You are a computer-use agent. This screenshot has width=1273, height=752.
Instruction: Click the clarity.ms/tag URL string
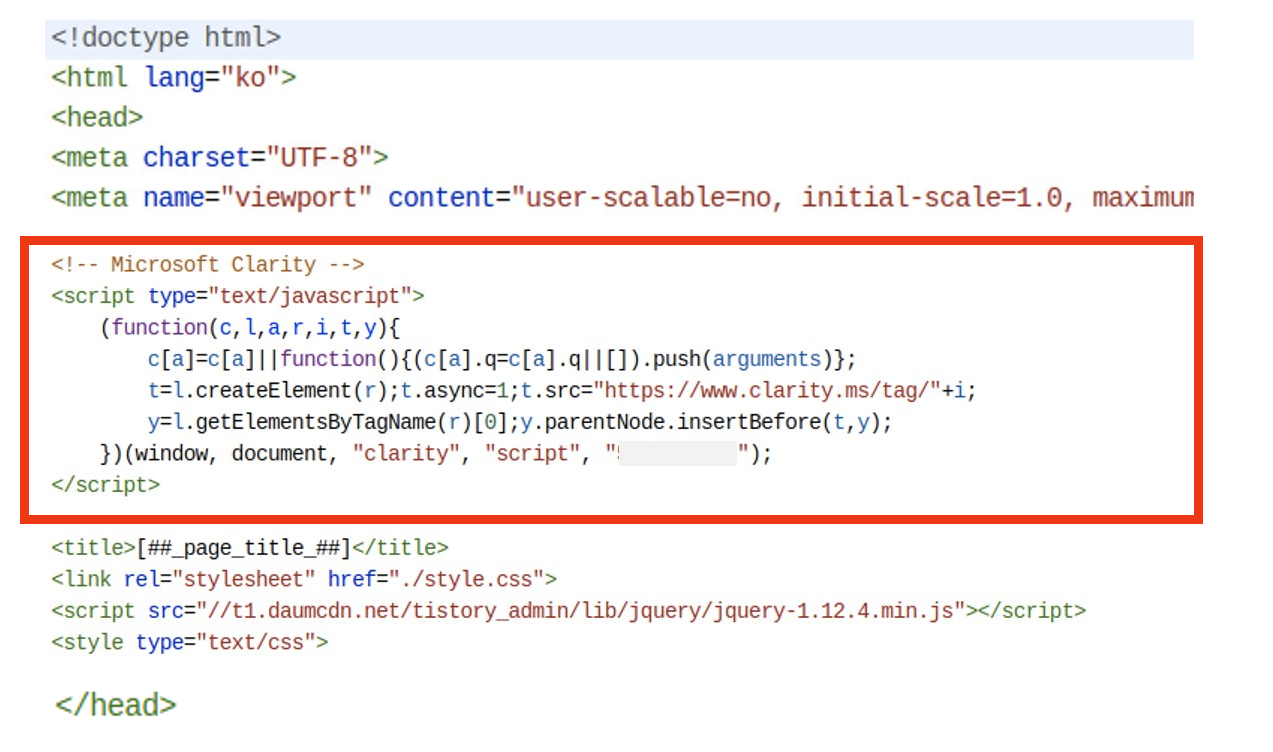(x=767, y=390)
